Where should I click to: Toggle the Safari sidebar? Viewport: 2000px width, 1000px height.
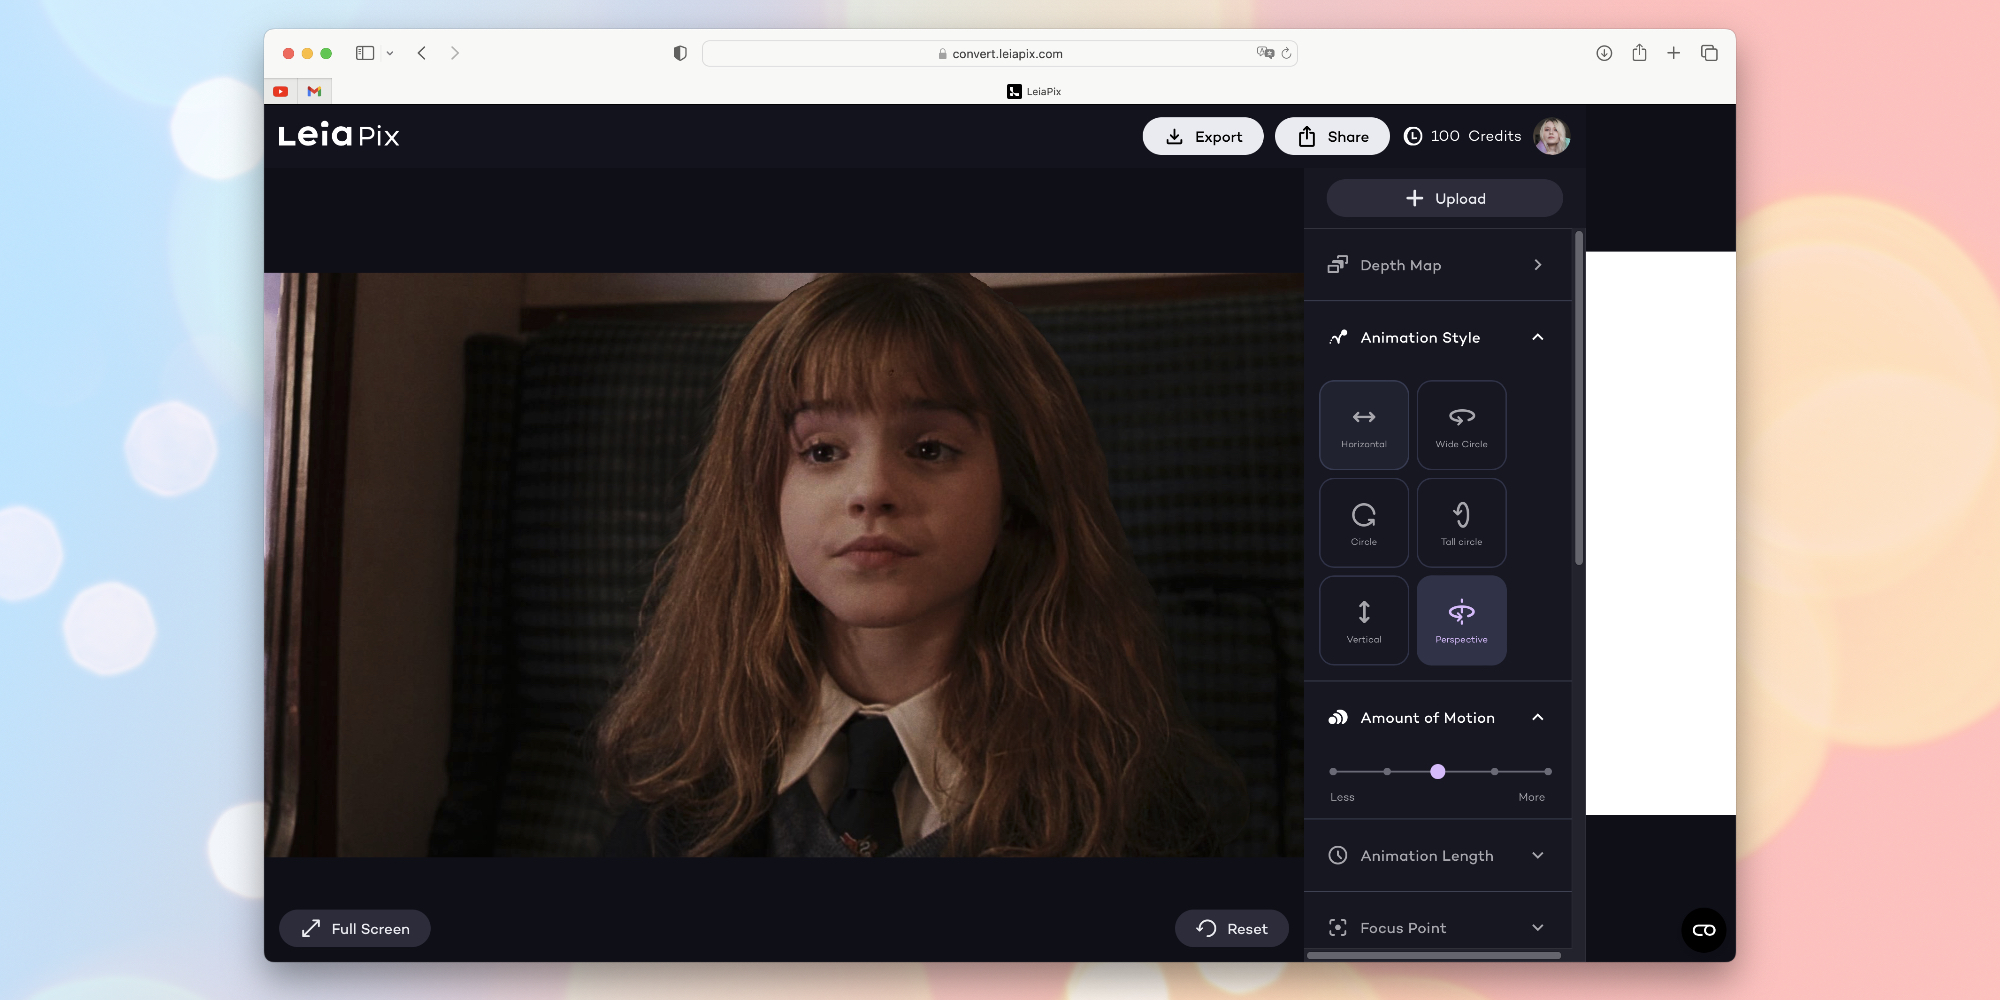tap(365, 53)
